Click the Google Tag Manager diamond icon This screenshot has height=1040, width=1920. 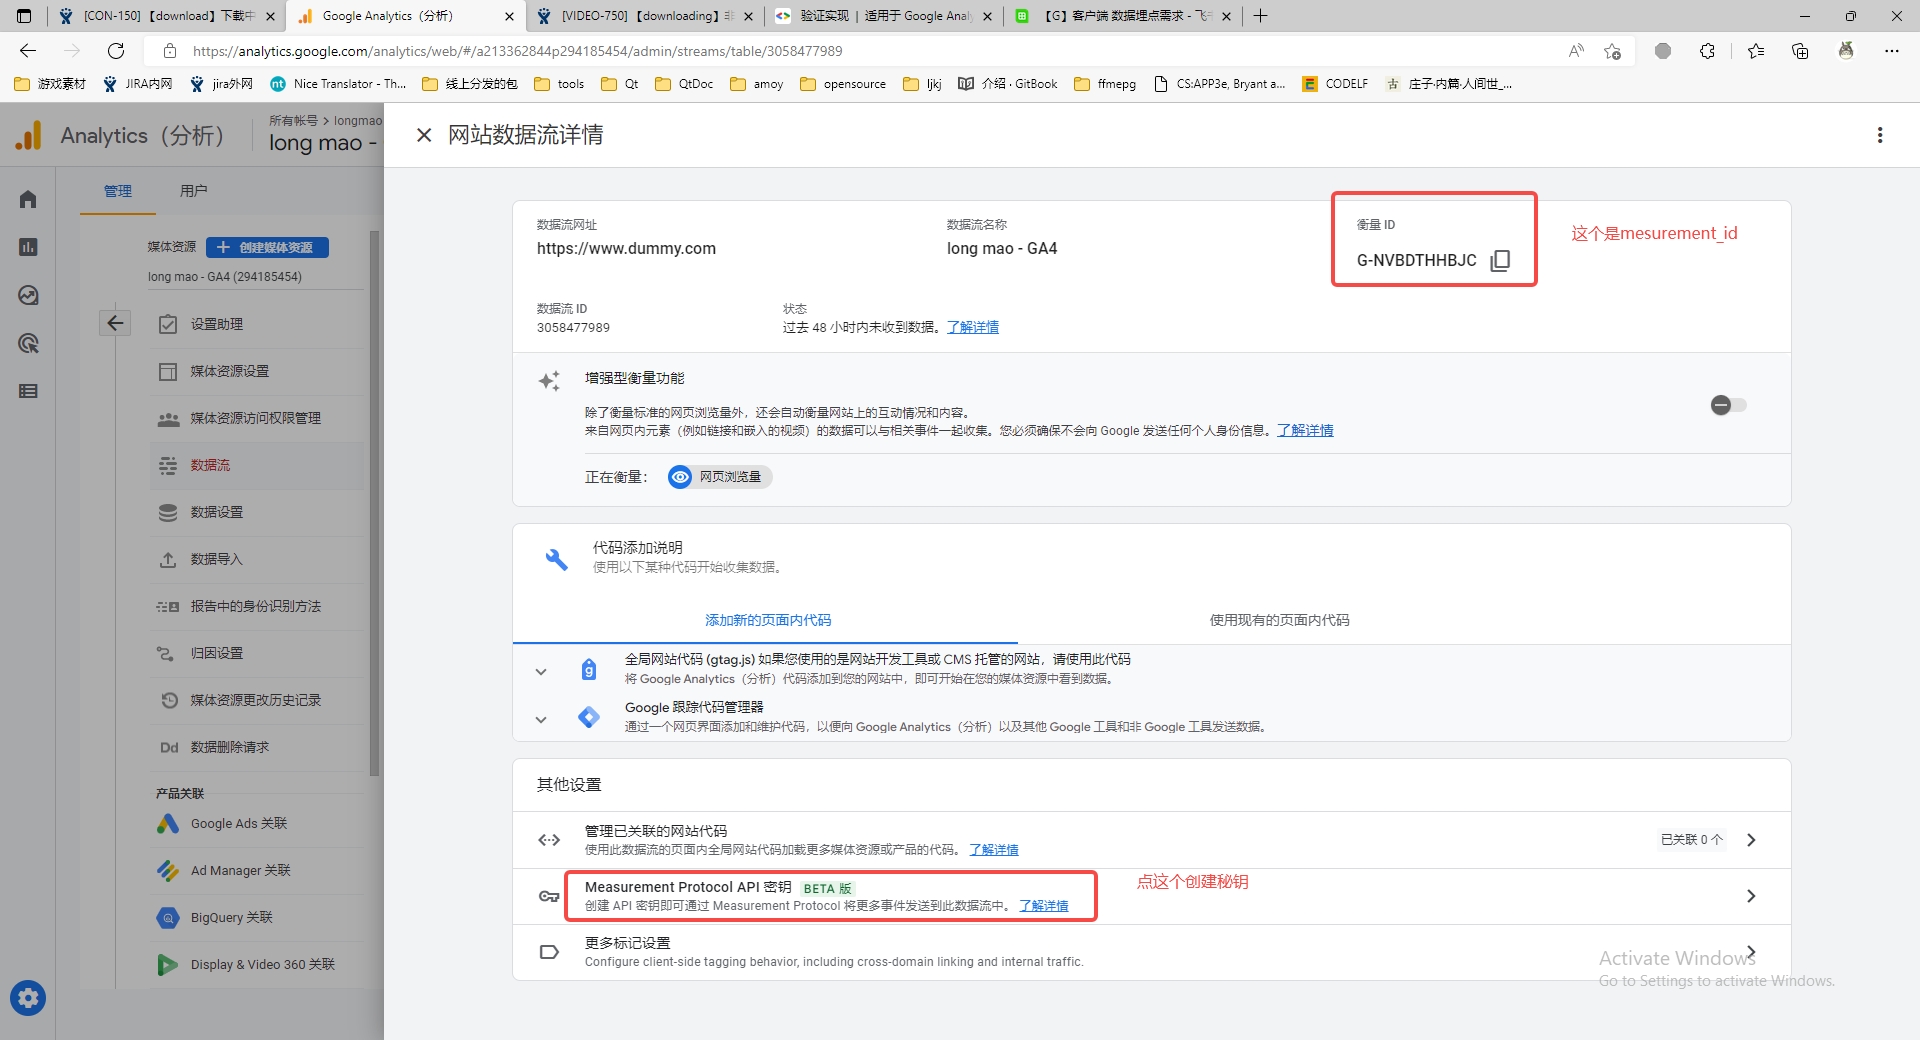click(589, 717)
